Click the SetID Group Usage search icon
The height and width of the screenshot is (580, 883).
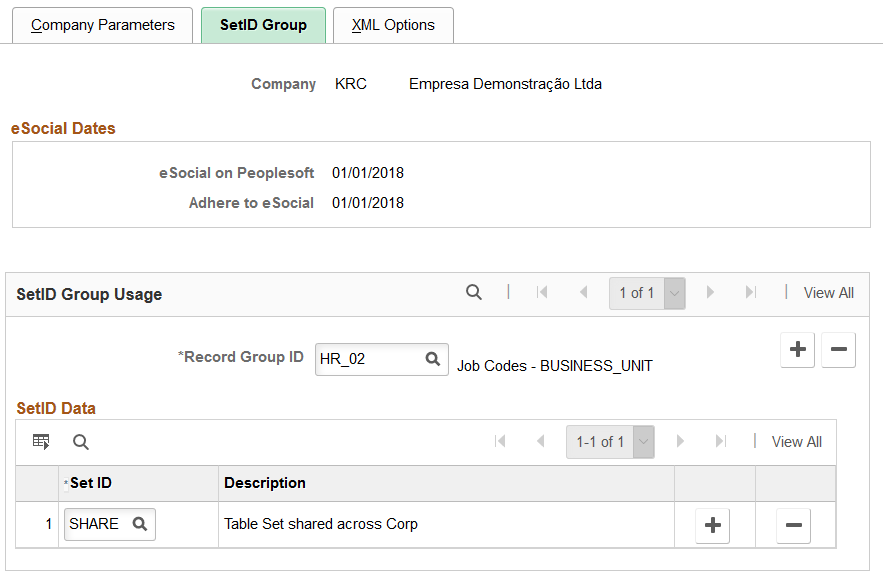pyautogui.click(x=474, y=292)
